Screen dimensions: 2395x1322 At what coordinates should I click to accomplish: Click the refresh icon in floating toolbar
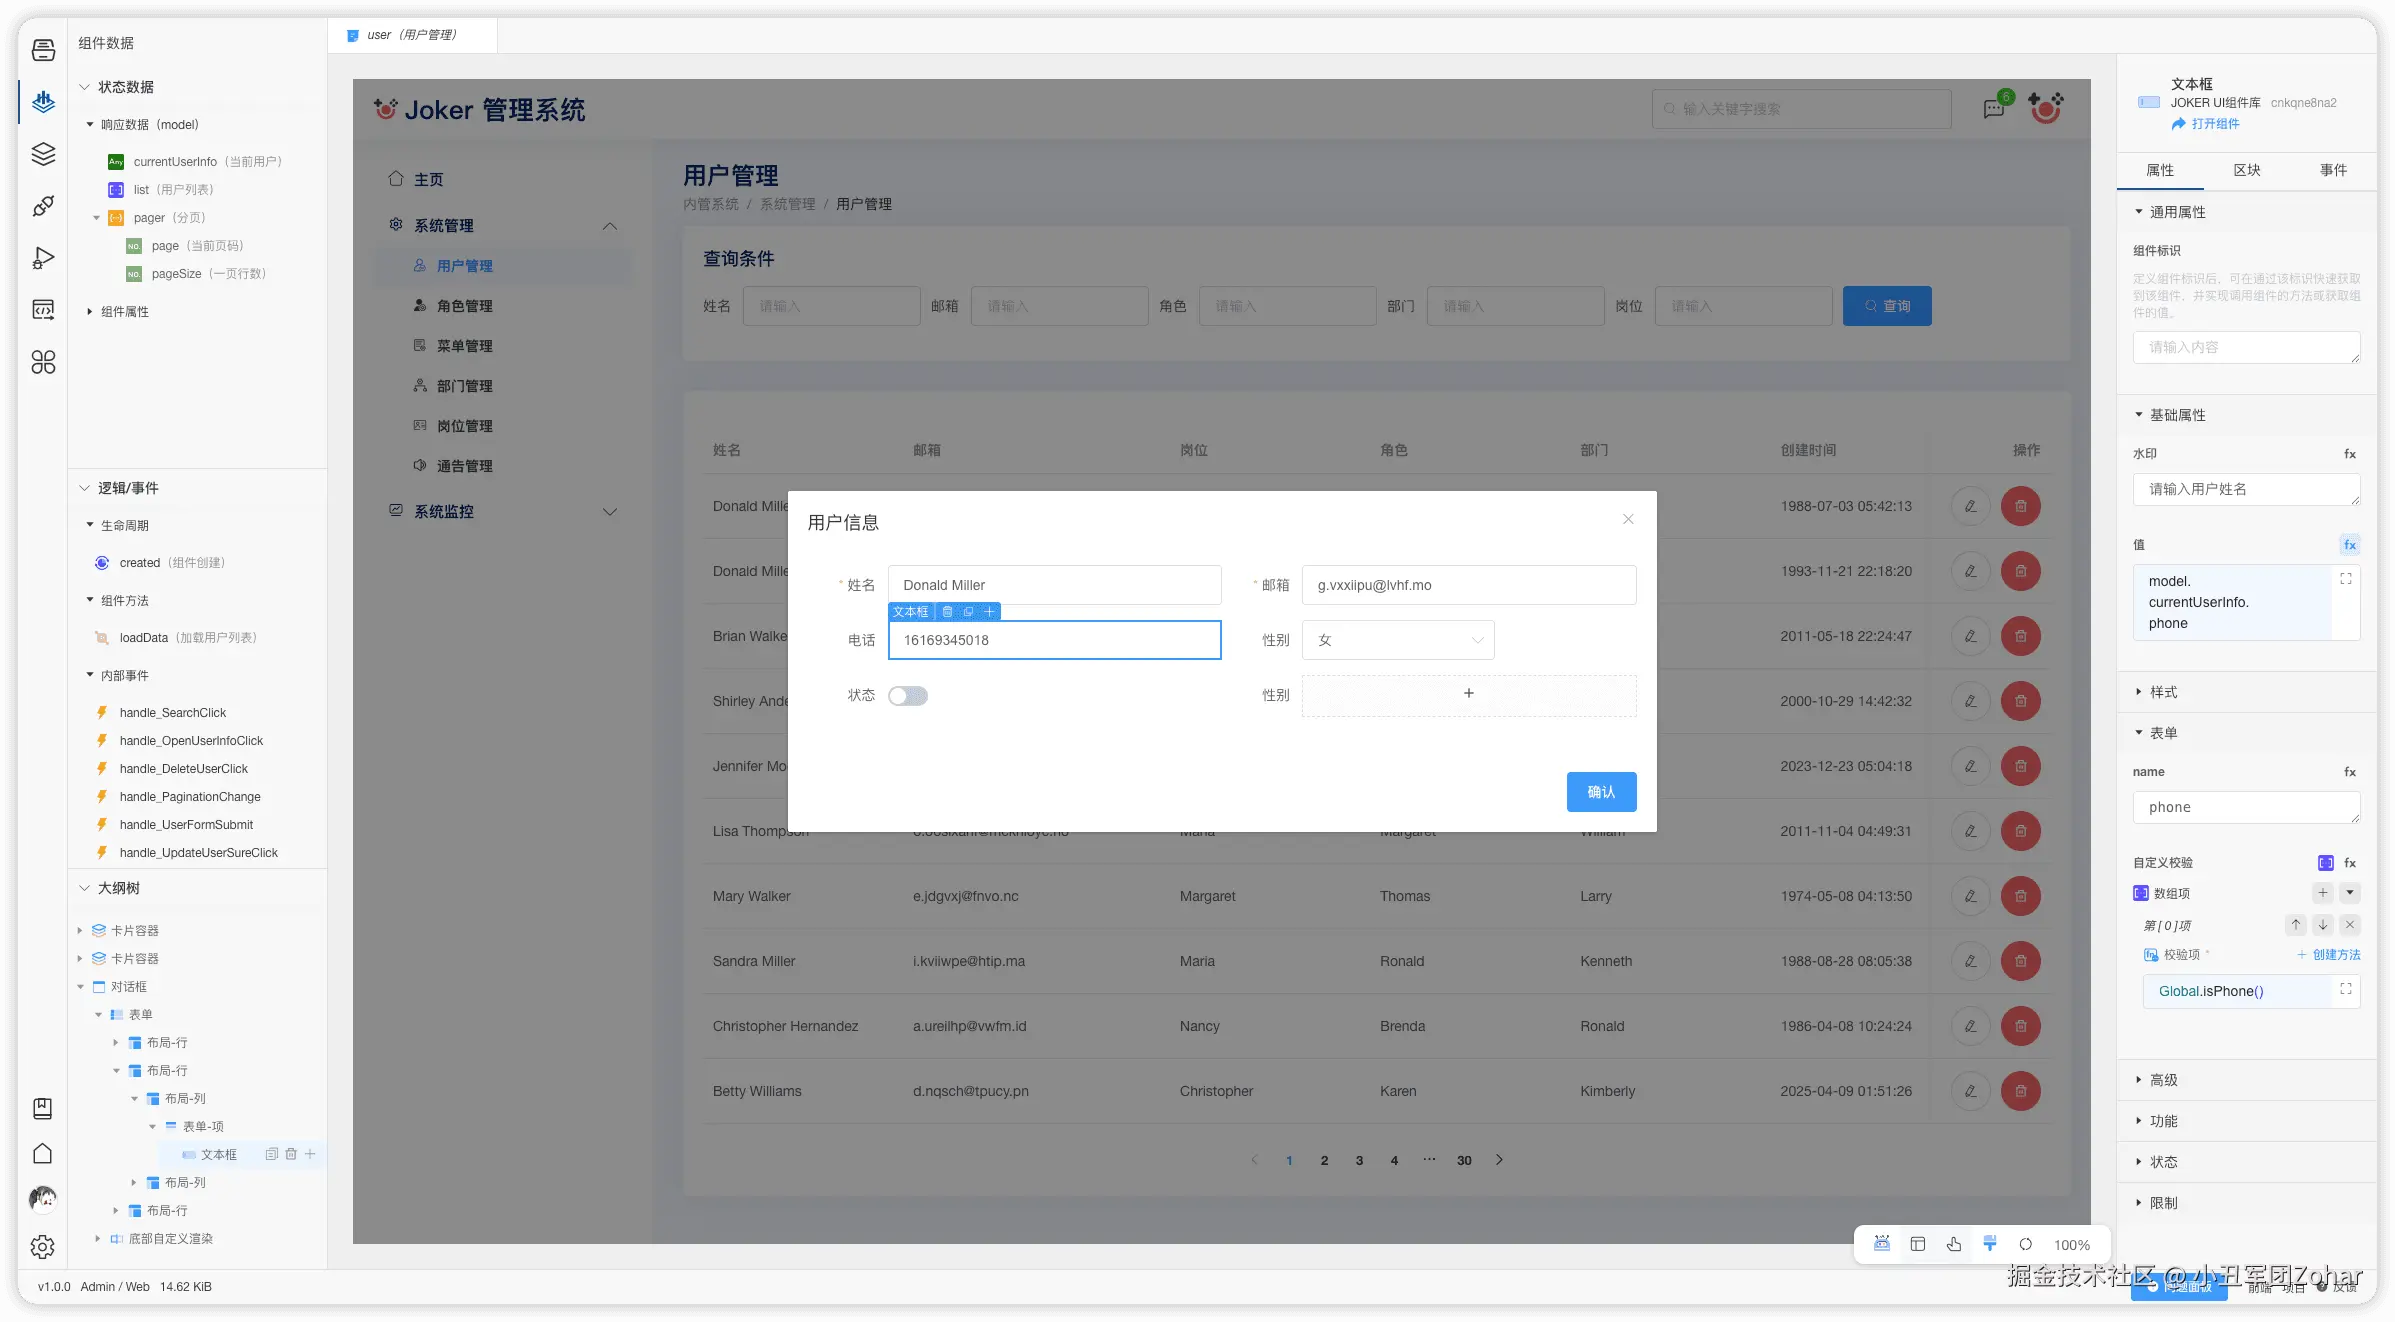[x=2025, y=1244]
